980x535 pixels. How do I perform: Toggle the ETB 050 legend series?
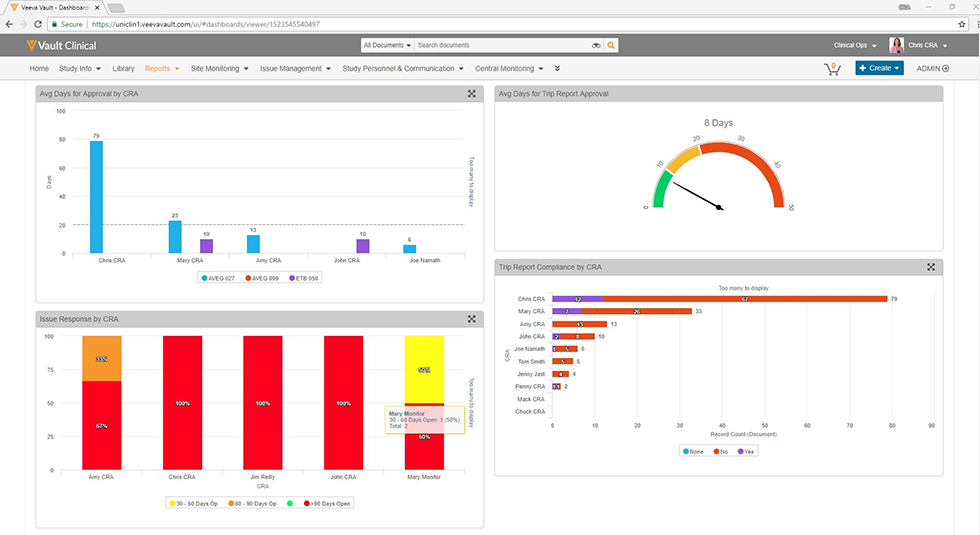click(x=303, y=278)
